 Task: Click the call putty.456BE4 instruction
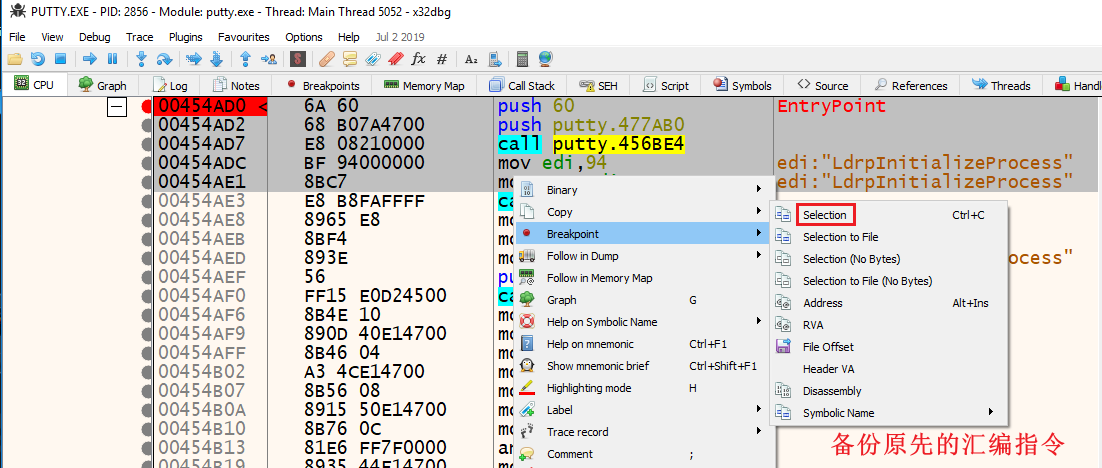coord(591,145)
